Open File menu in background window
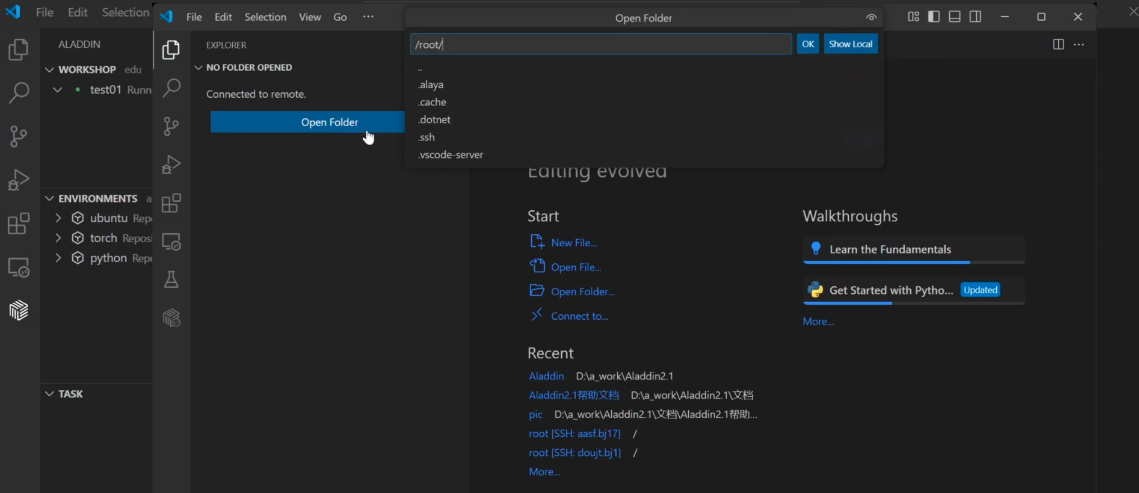 44,12
